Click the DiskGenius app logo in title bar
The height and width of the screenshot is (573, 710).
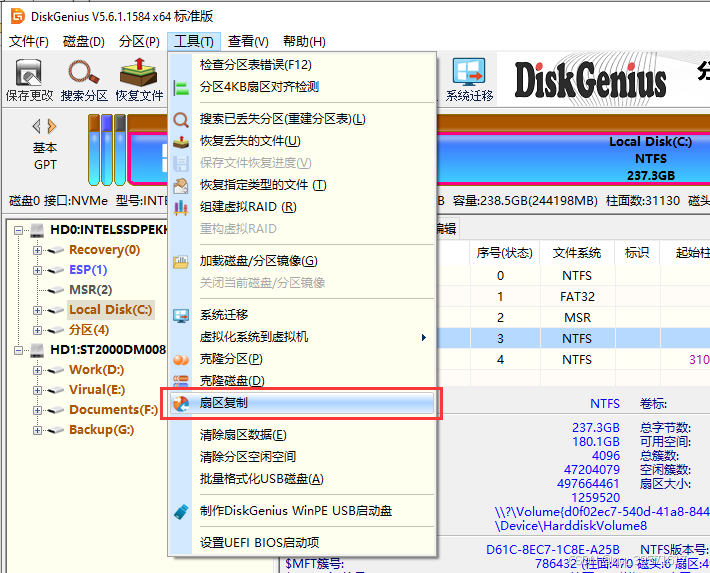tap(18, 16)
